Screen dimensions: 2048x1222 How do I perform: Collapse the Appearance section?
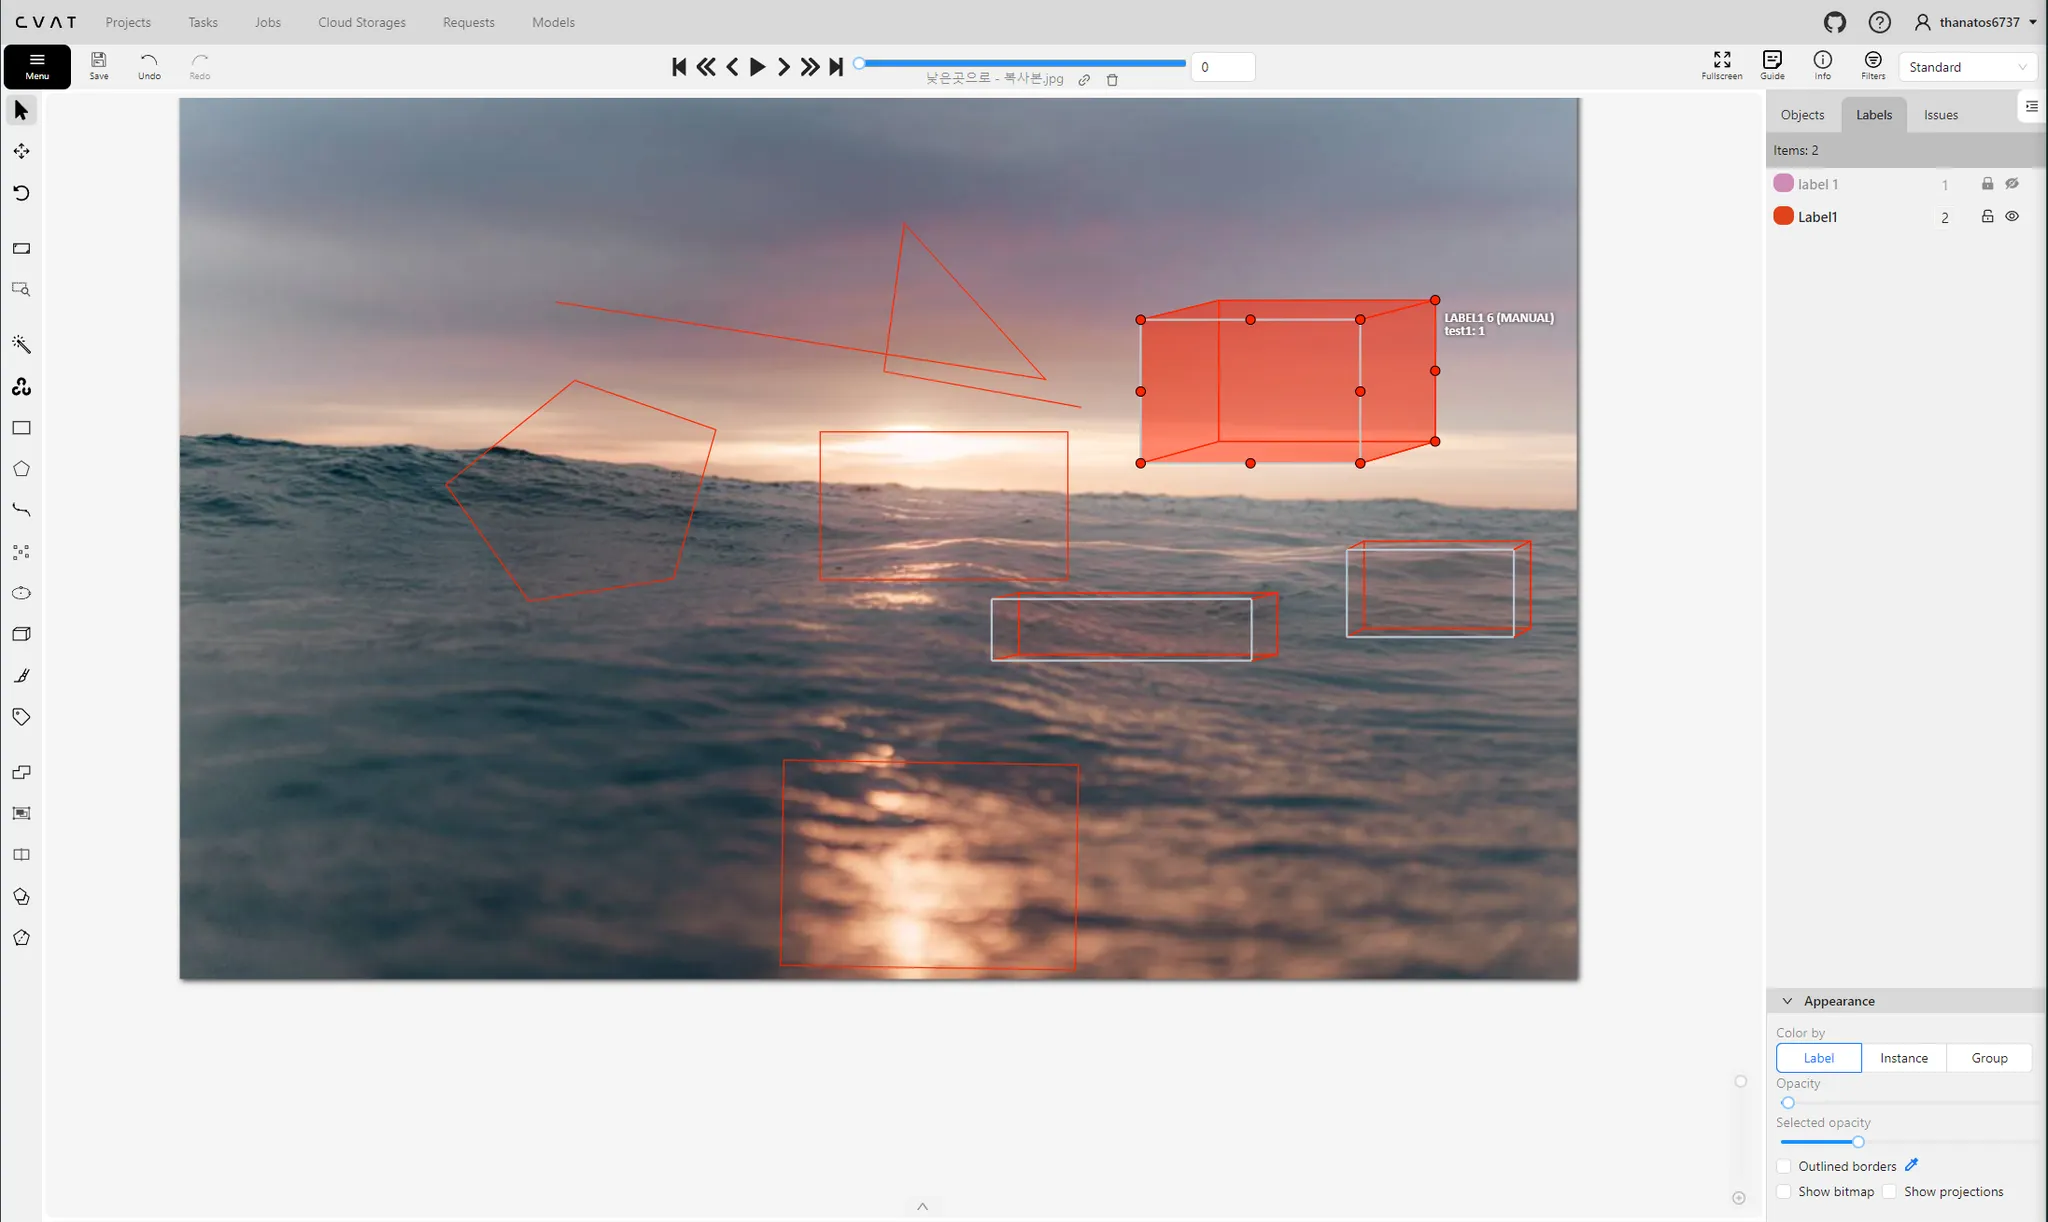1787,1001
